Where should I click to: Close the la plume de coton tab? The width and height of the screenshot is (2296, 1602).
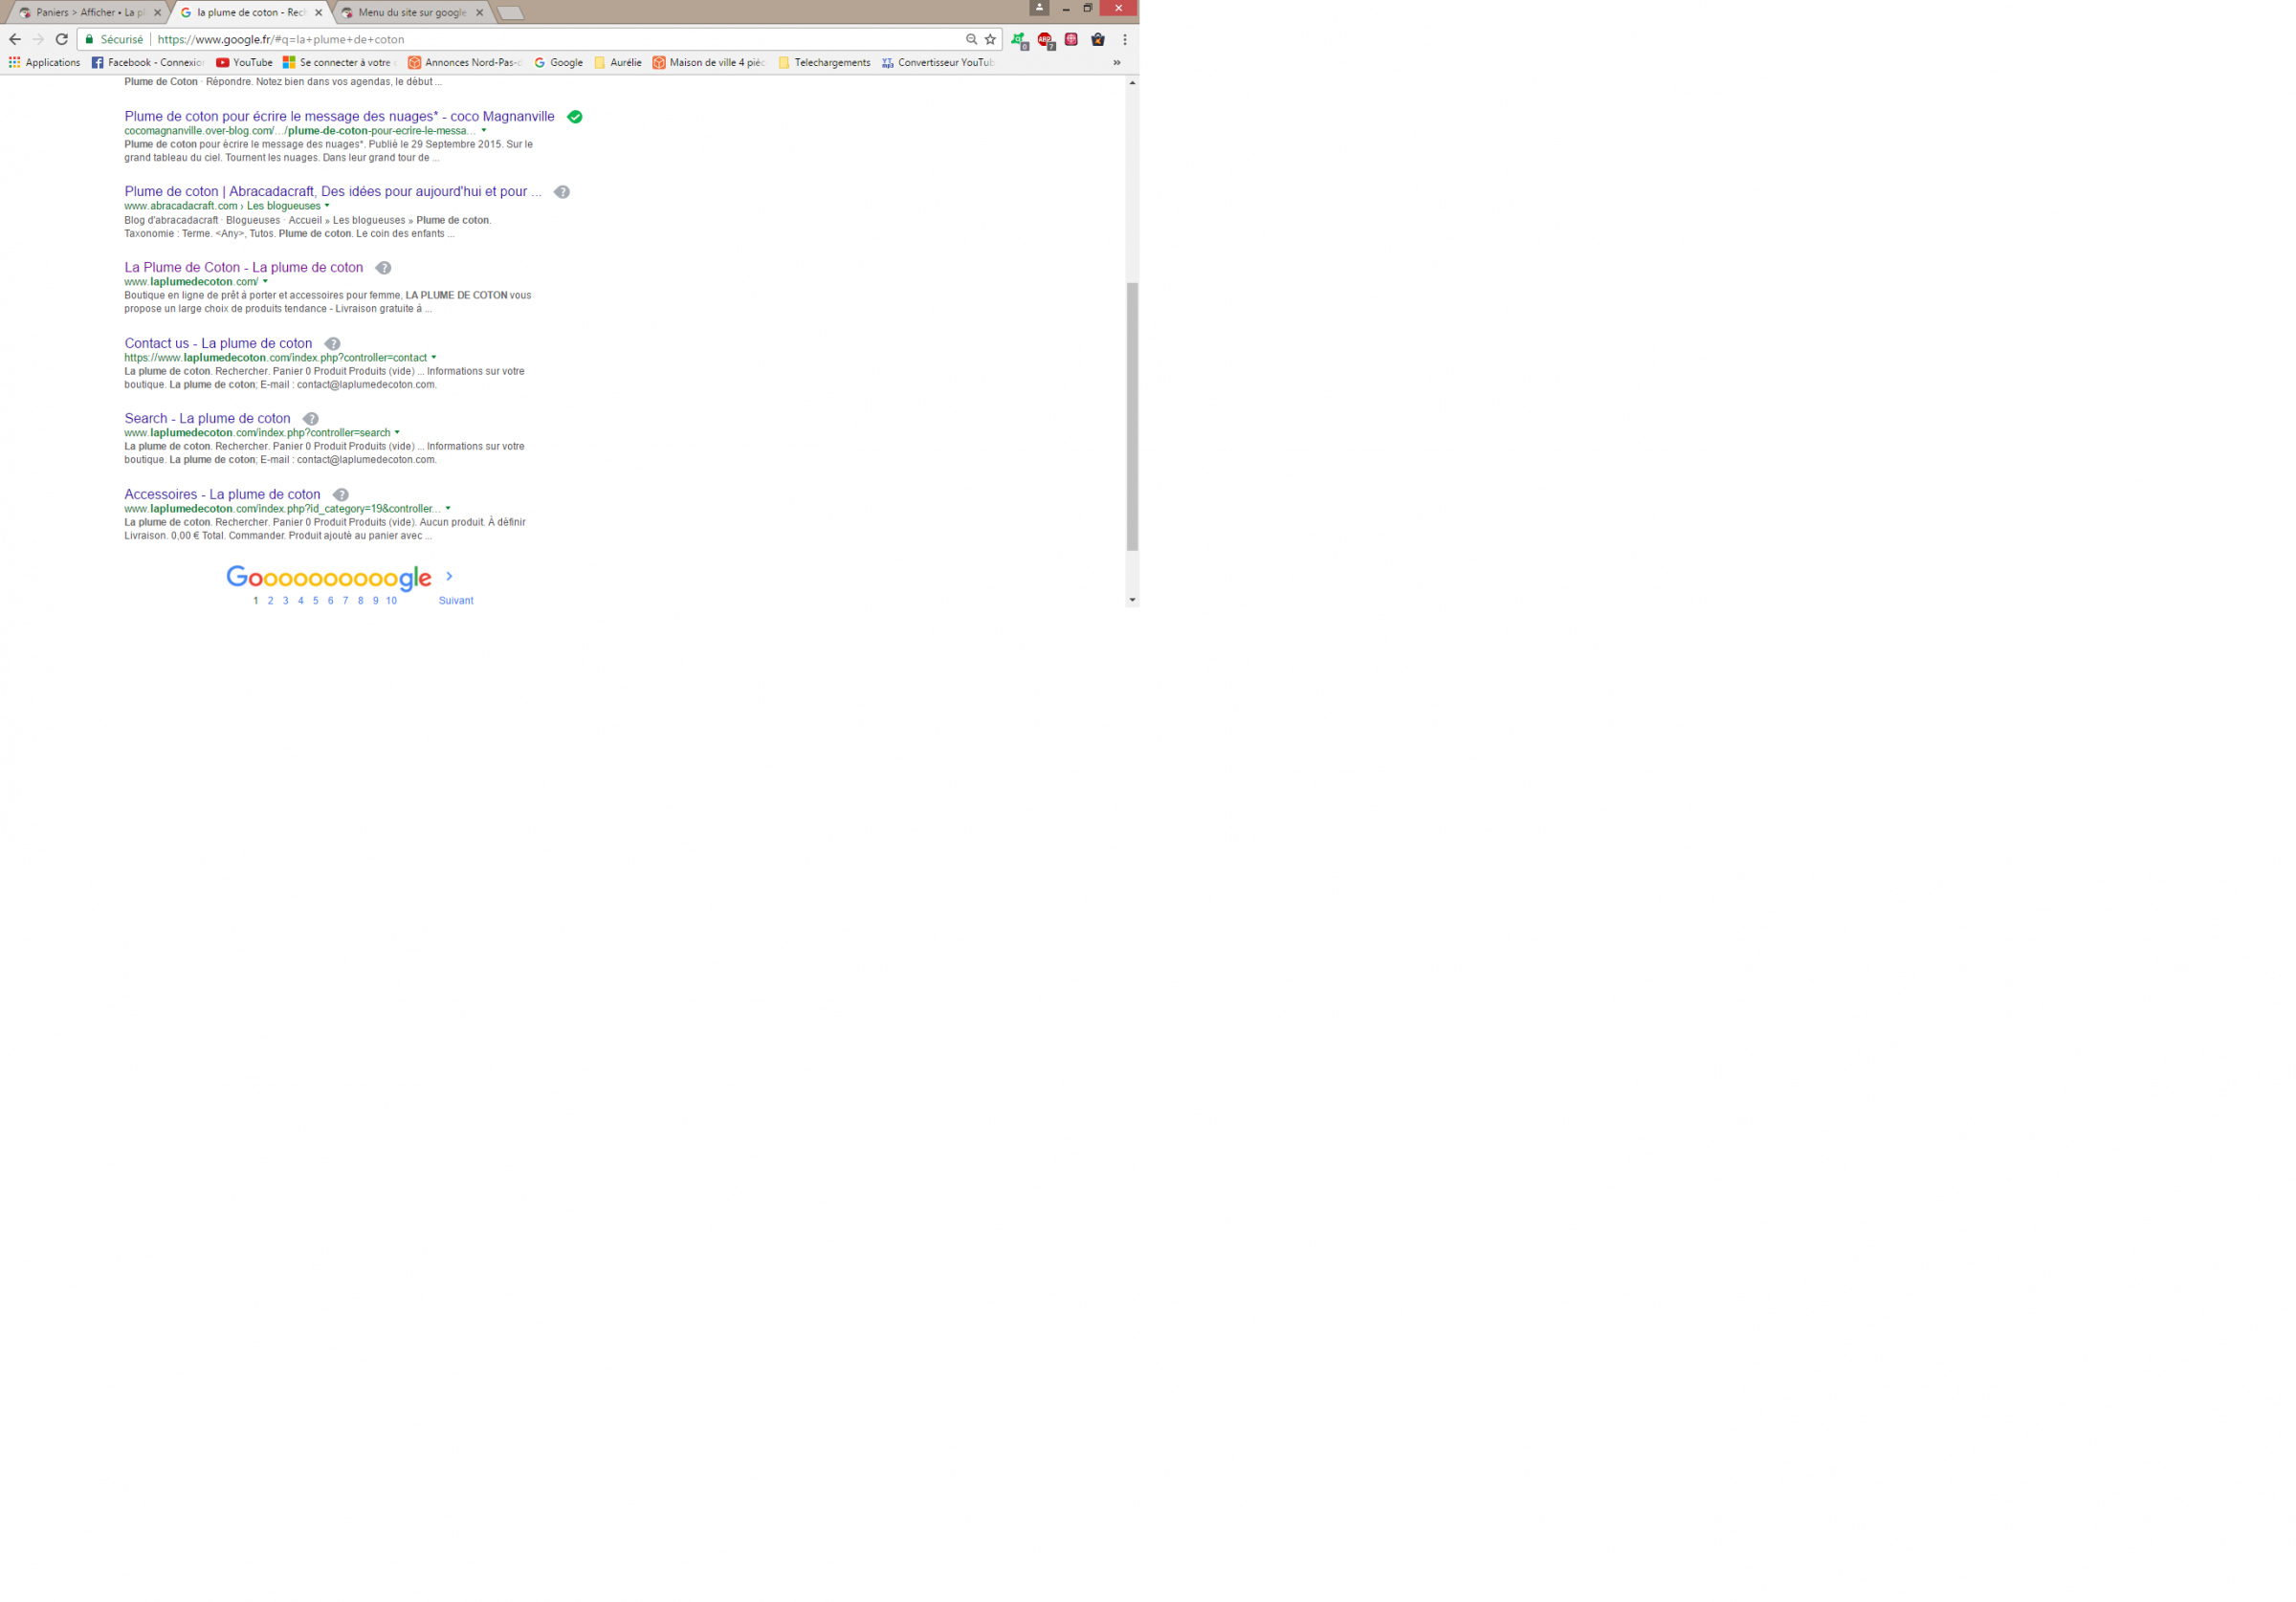click(318, 13)
